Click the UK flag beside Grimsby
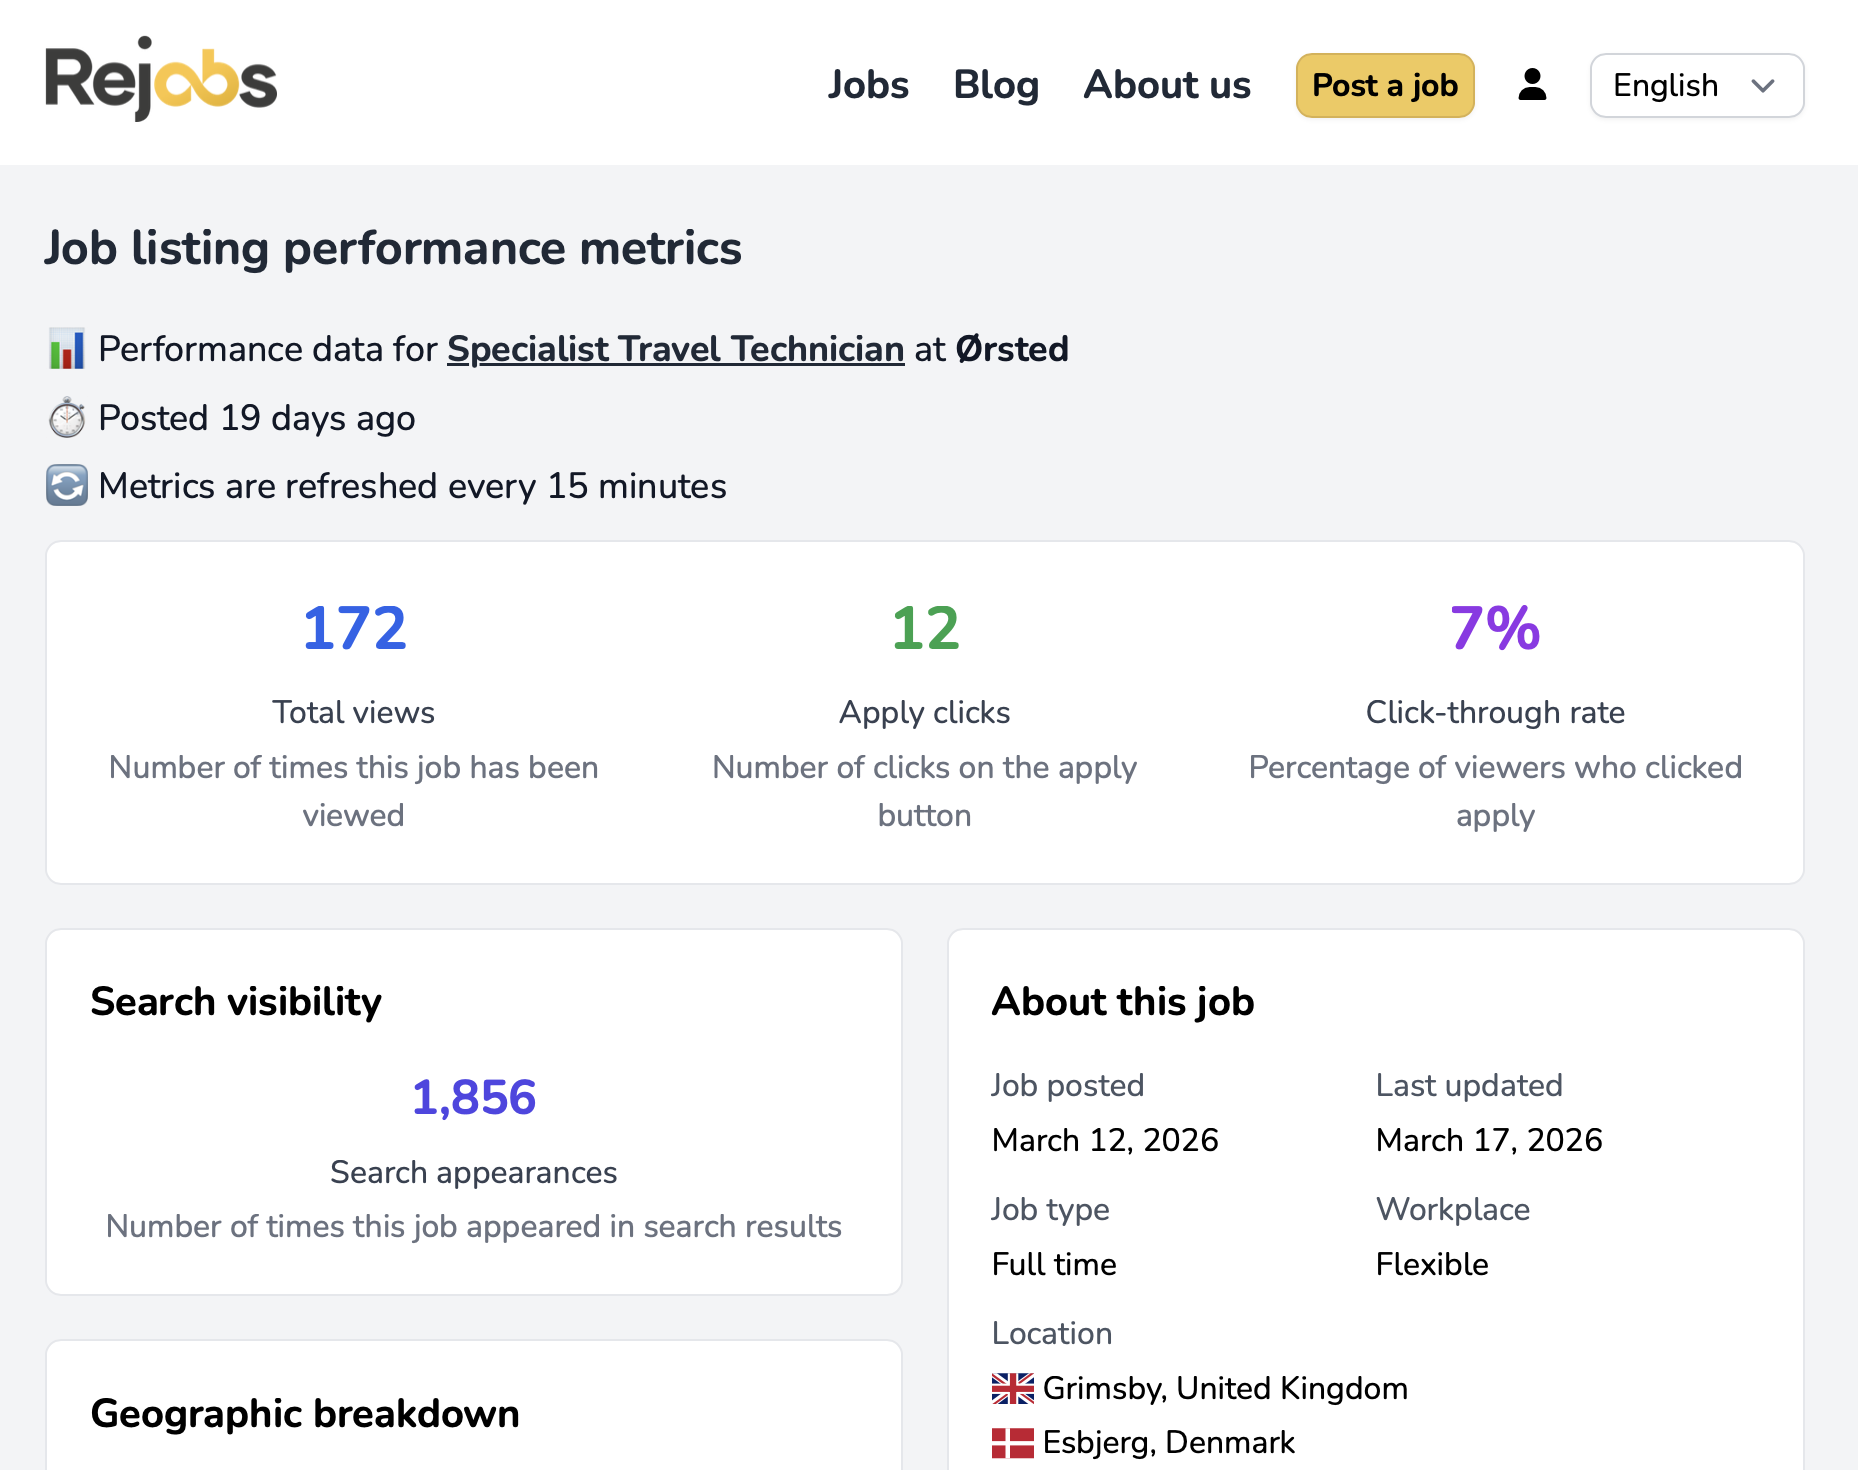 pos(1011,1388)
